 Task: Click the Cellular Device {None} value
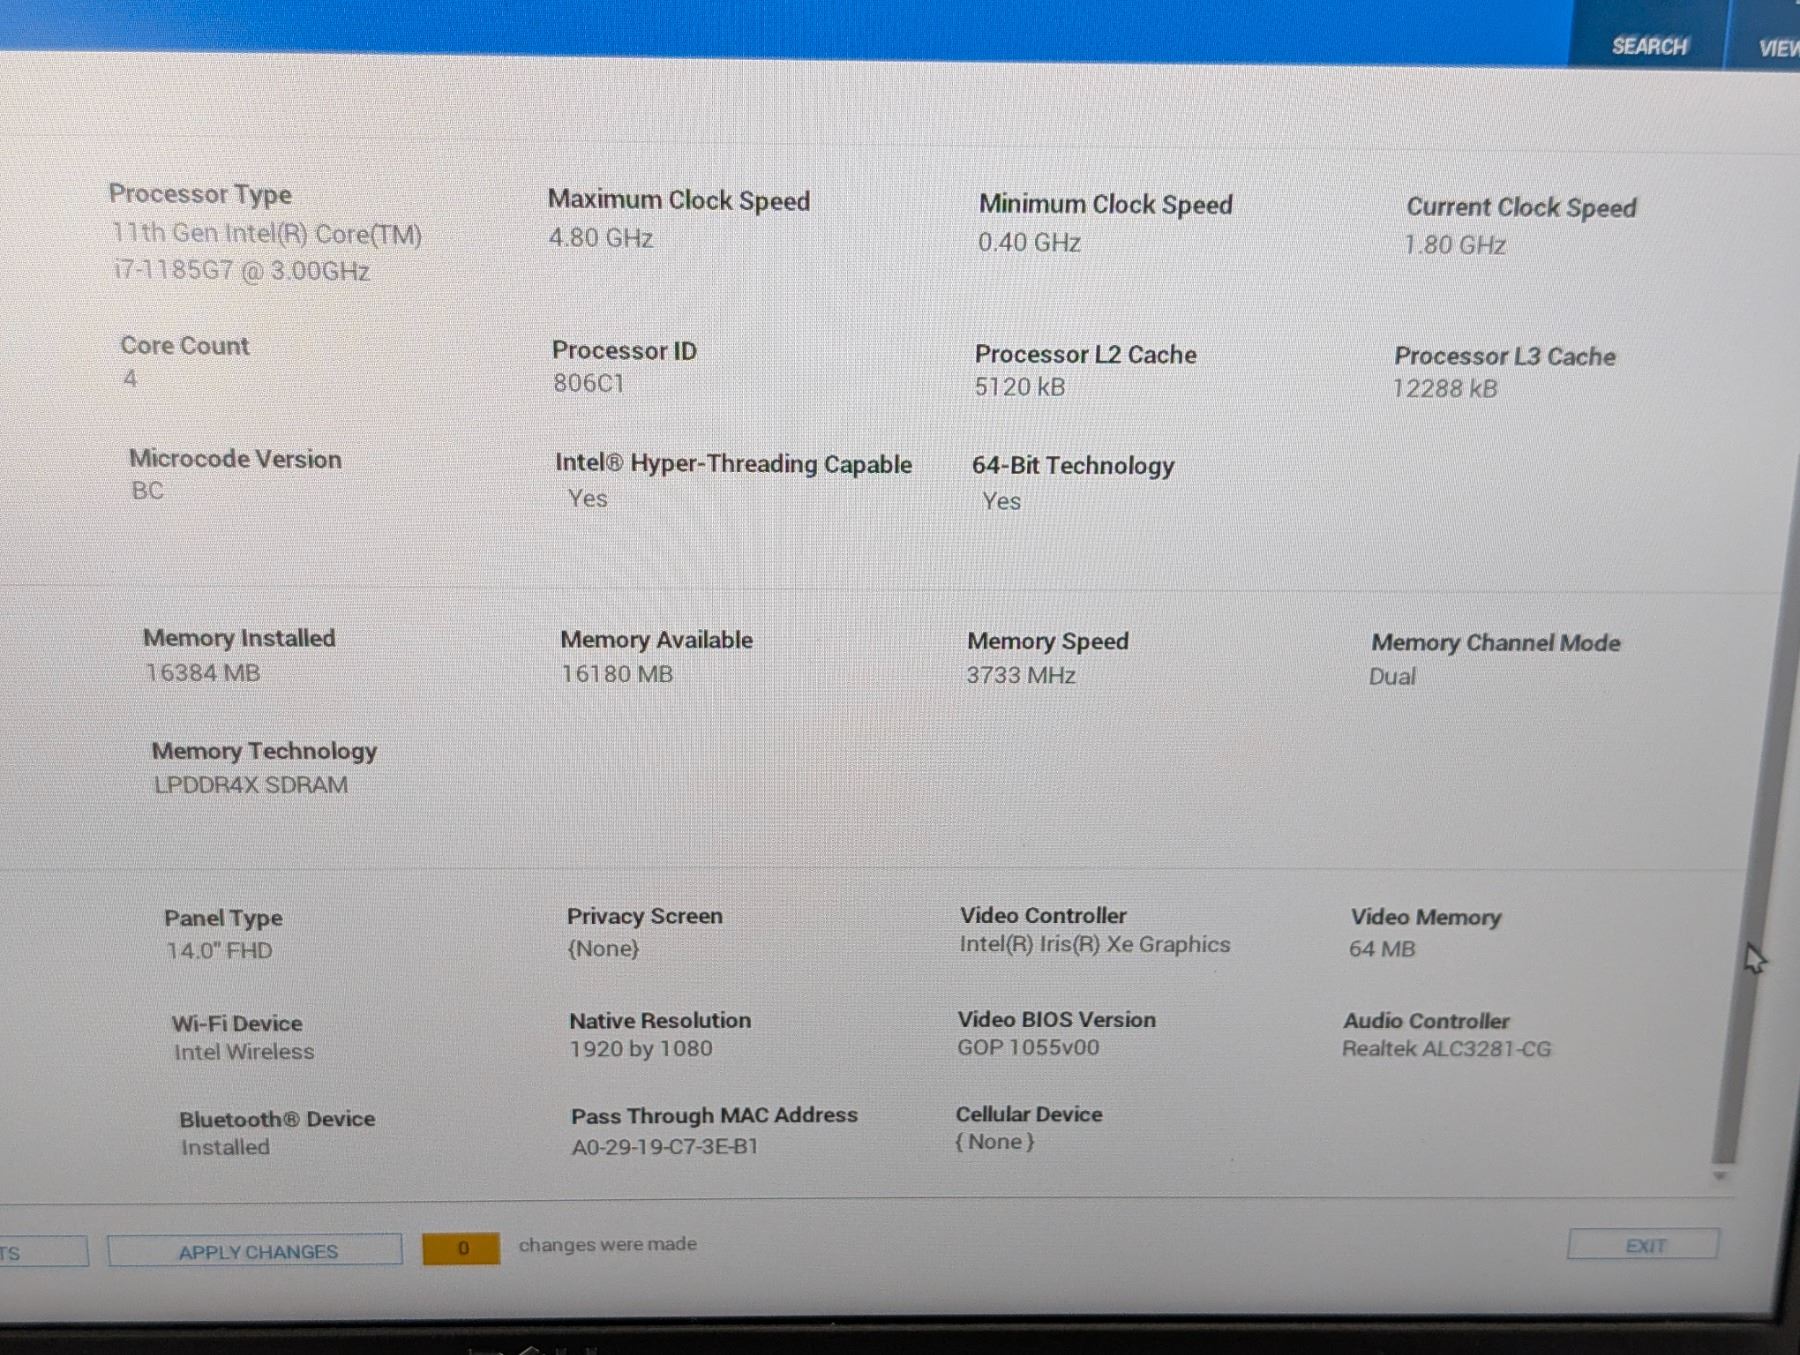point(994,1142)
